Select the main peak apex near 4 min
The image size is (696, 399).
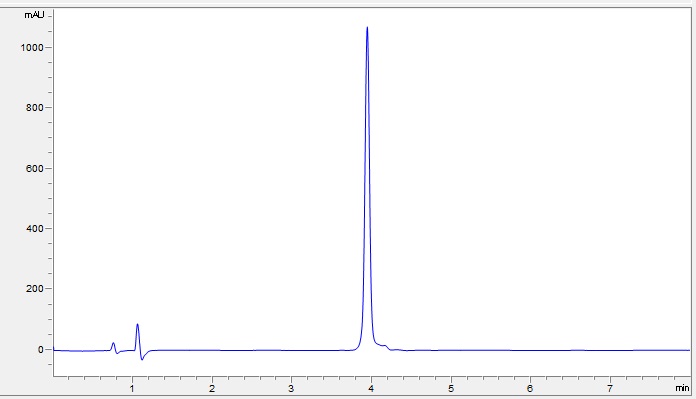(367, 28)
